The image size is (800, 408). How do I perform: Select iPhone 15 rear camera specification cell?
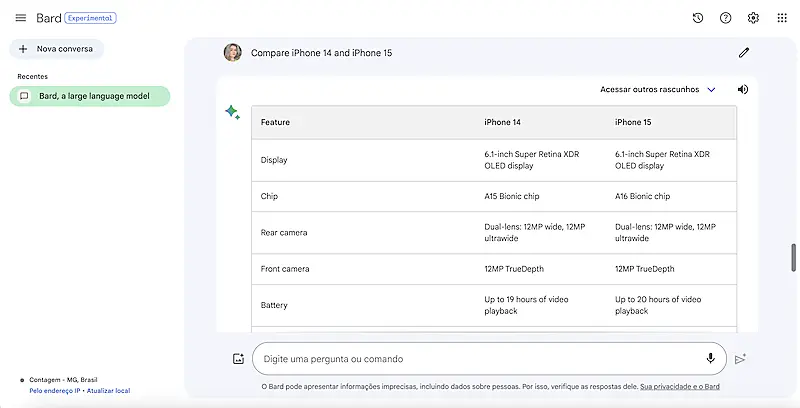point(665,232)
